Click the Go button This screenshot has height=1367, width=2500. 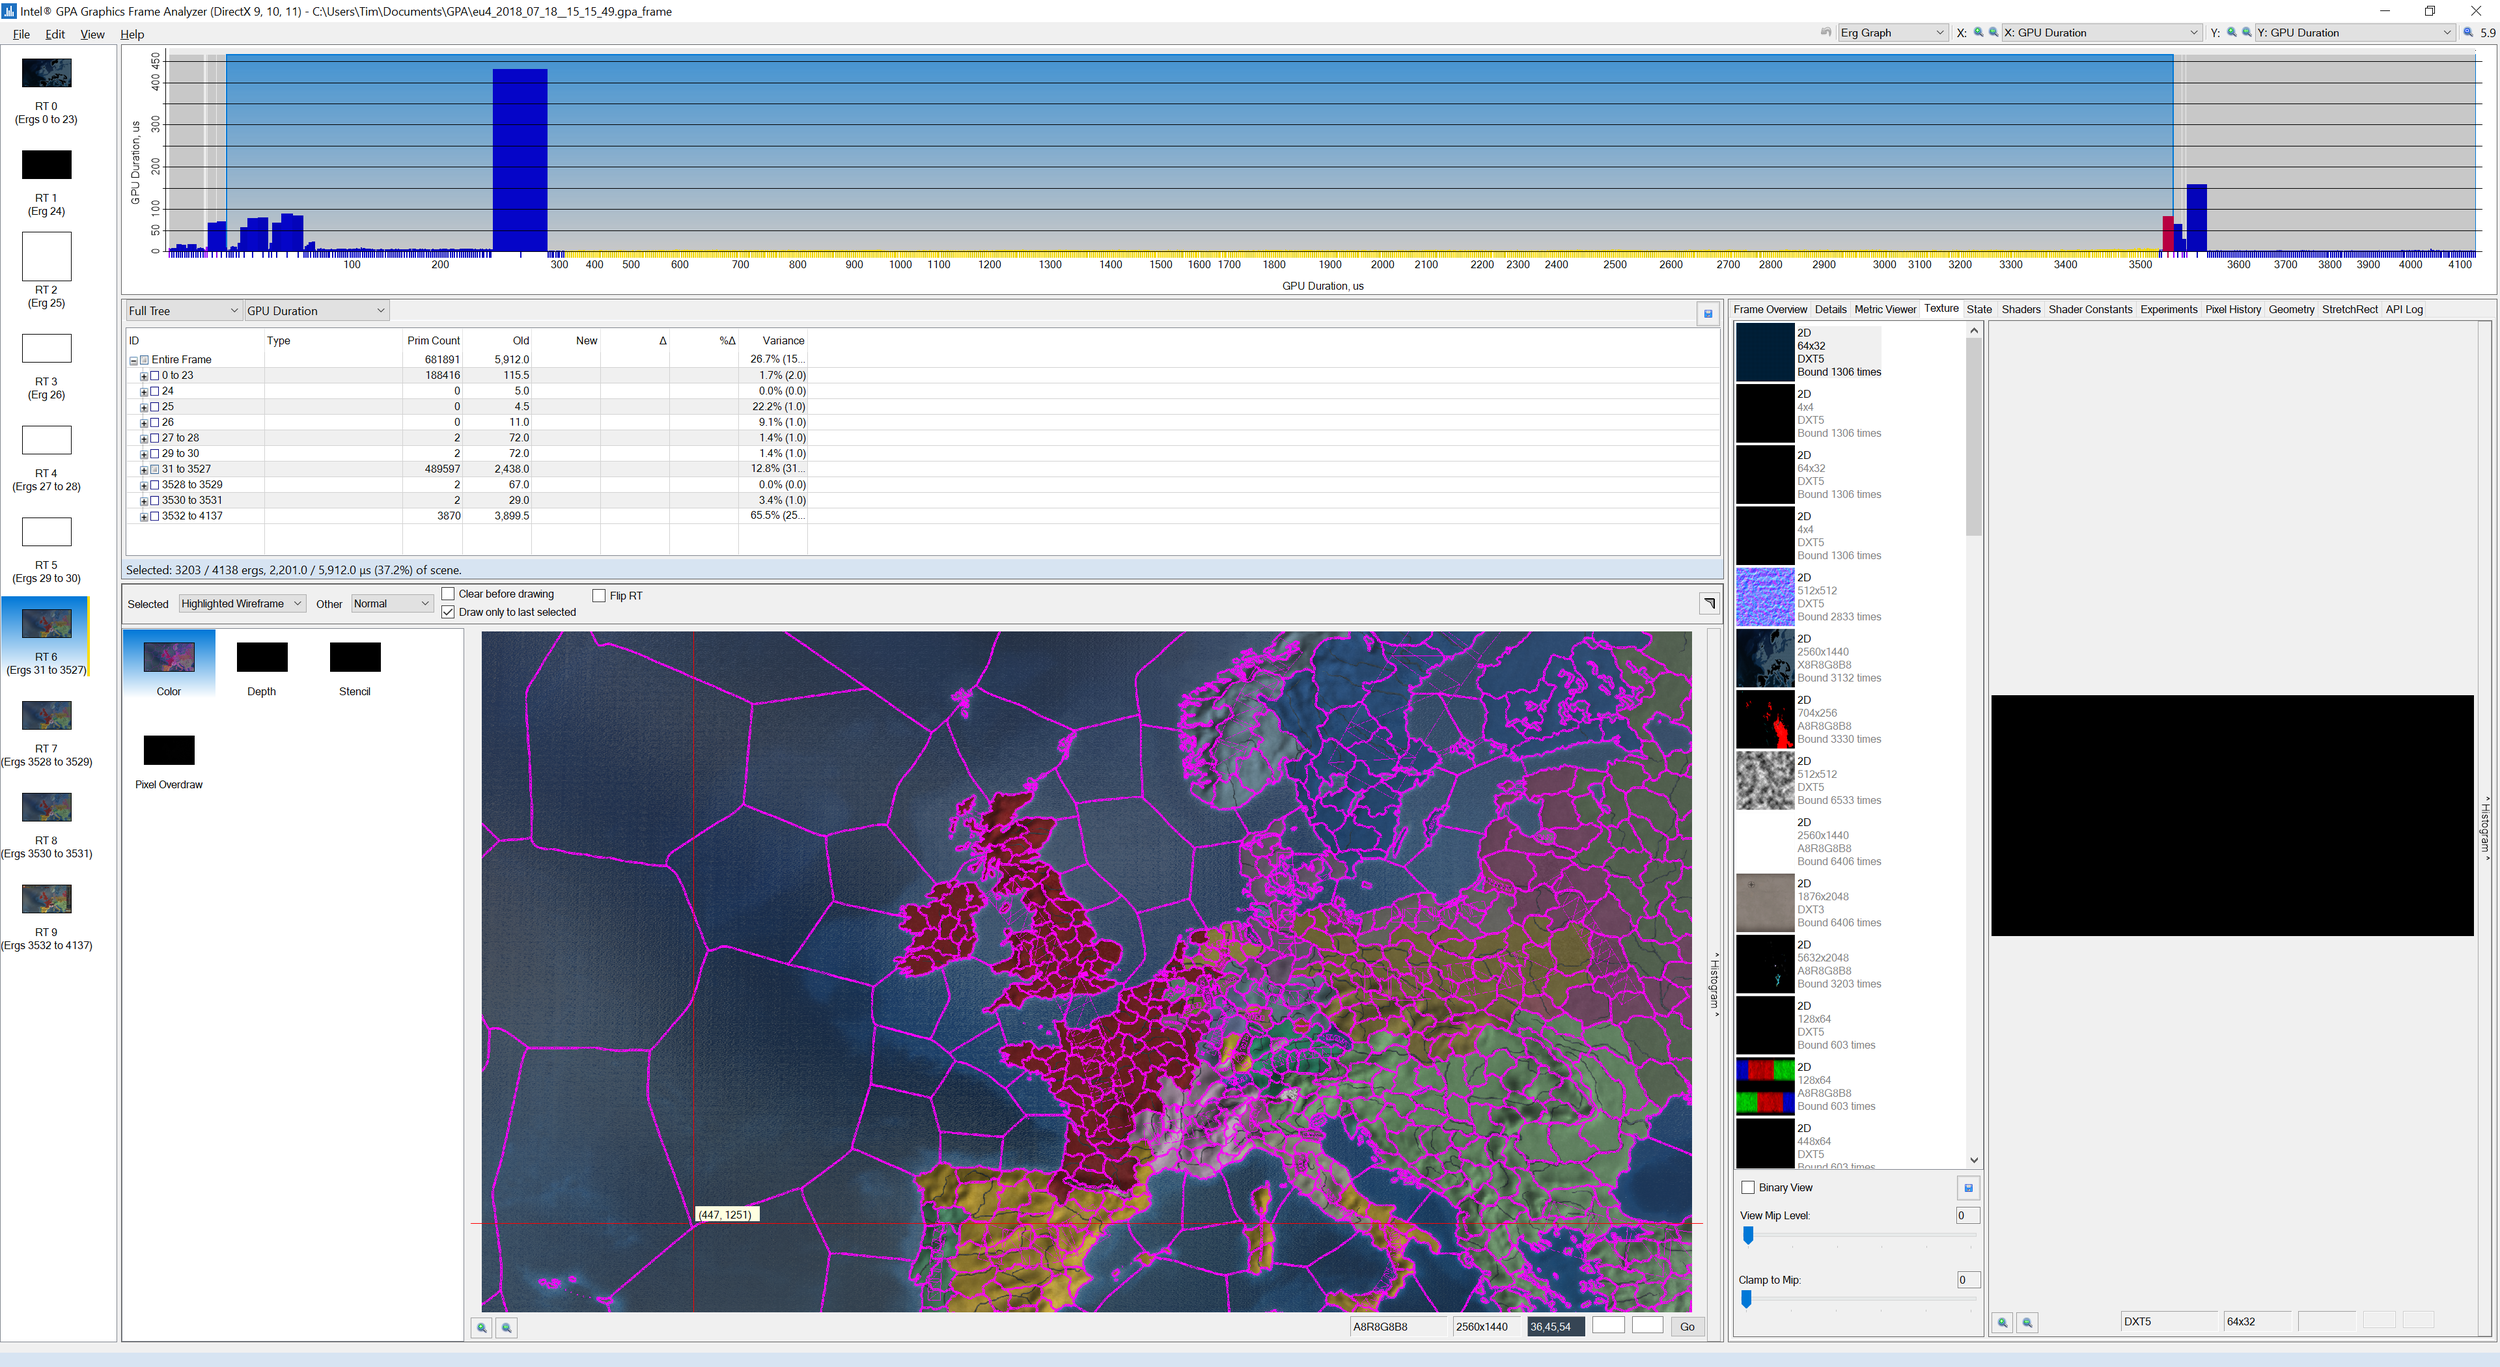point(1687,1327)
